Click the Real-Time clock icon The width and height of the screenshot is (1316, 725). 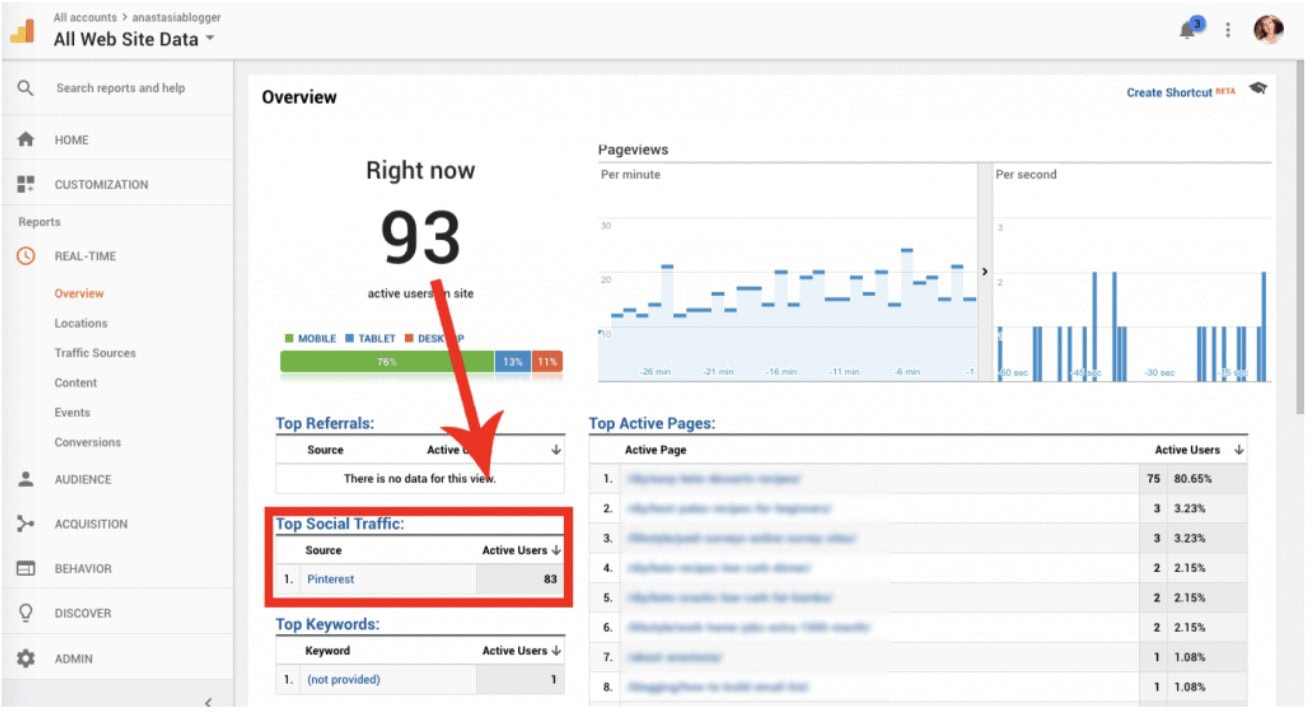click(26, 256)
